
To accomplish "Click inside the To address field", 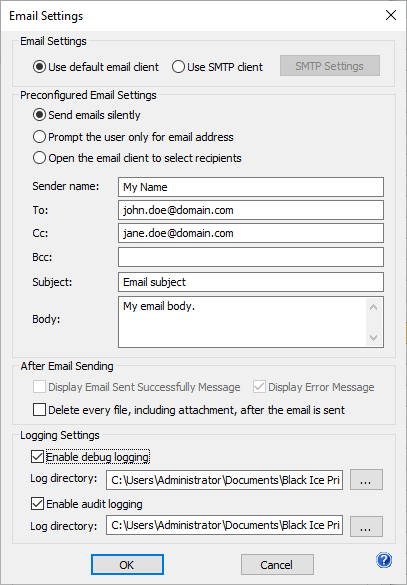I will 251,210.
